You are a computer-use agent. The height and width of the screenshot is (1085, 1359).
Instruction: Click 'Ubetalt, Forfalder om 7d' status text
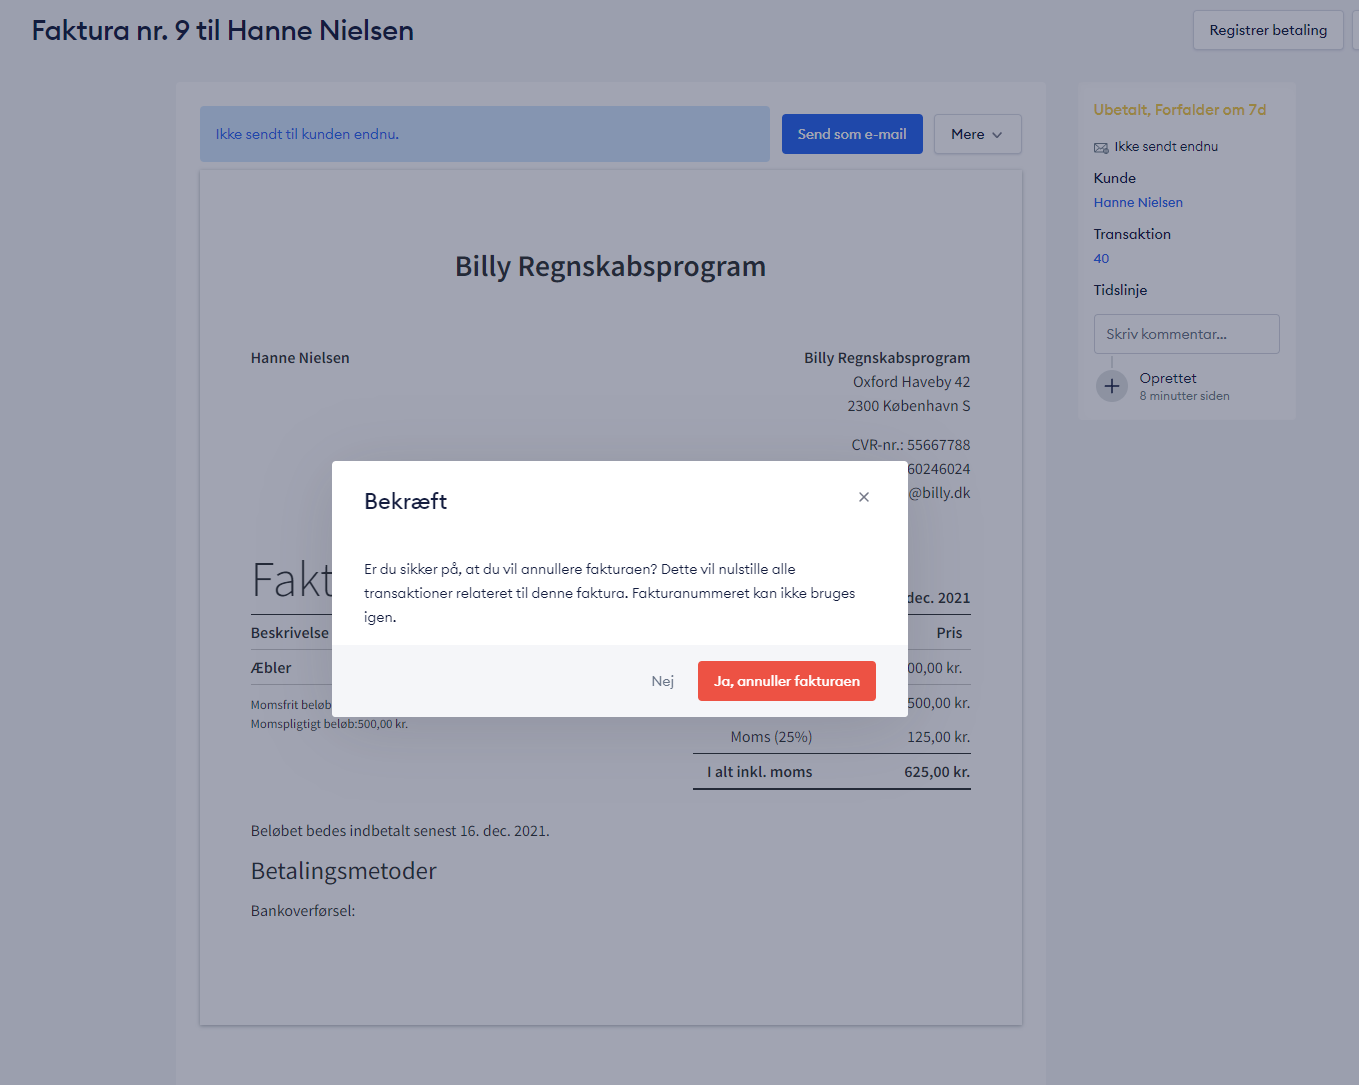(x=1180, y=110)
